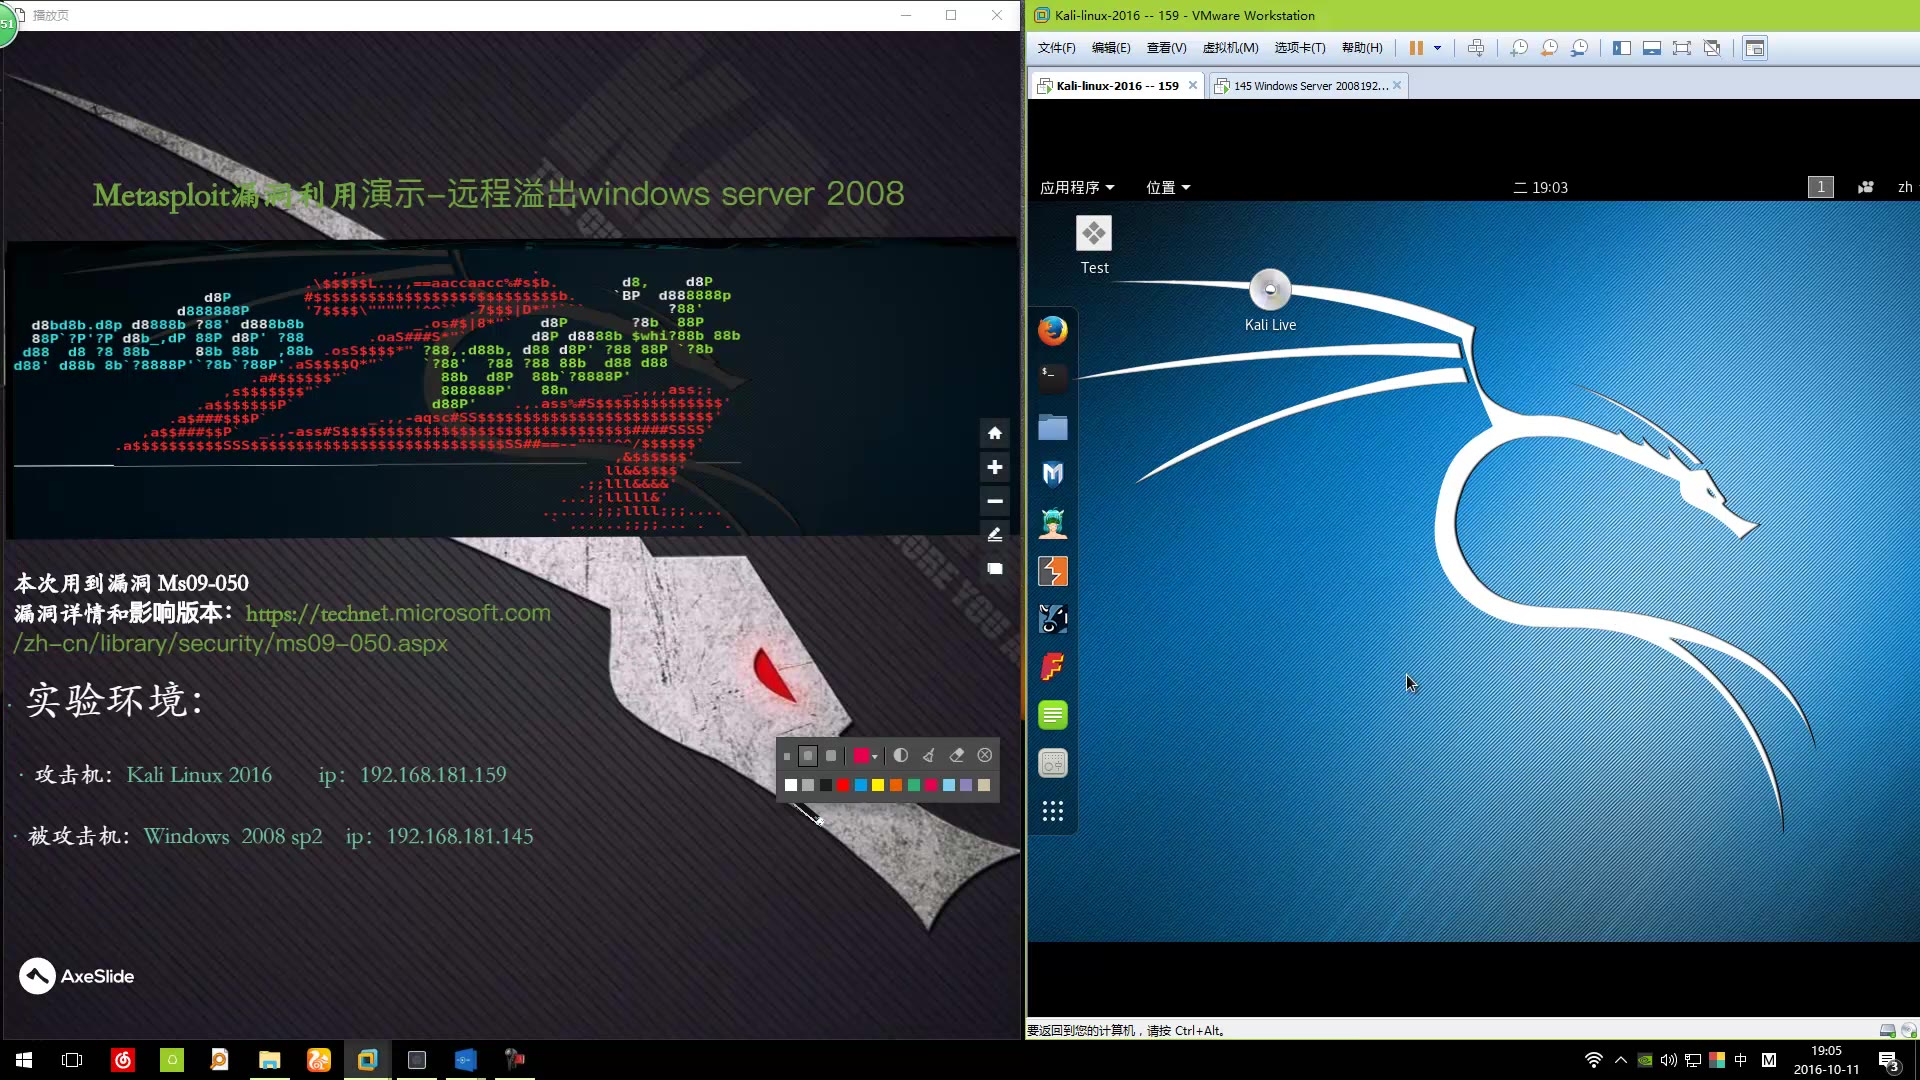Select the contrast half-circle tool in the annotation panel
Screen dimensions: 1920x1080
pyautogui.click(x=900, y=755)
